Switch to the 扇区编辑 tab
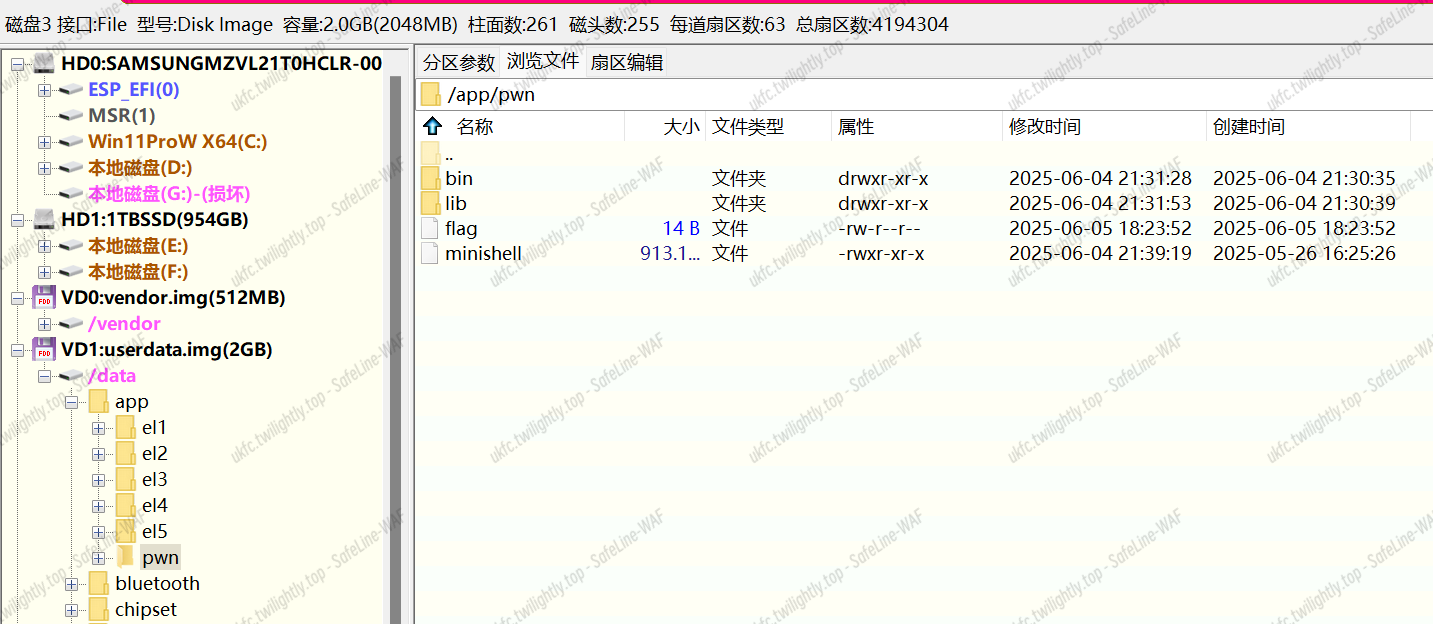 [x=626, y=63]
